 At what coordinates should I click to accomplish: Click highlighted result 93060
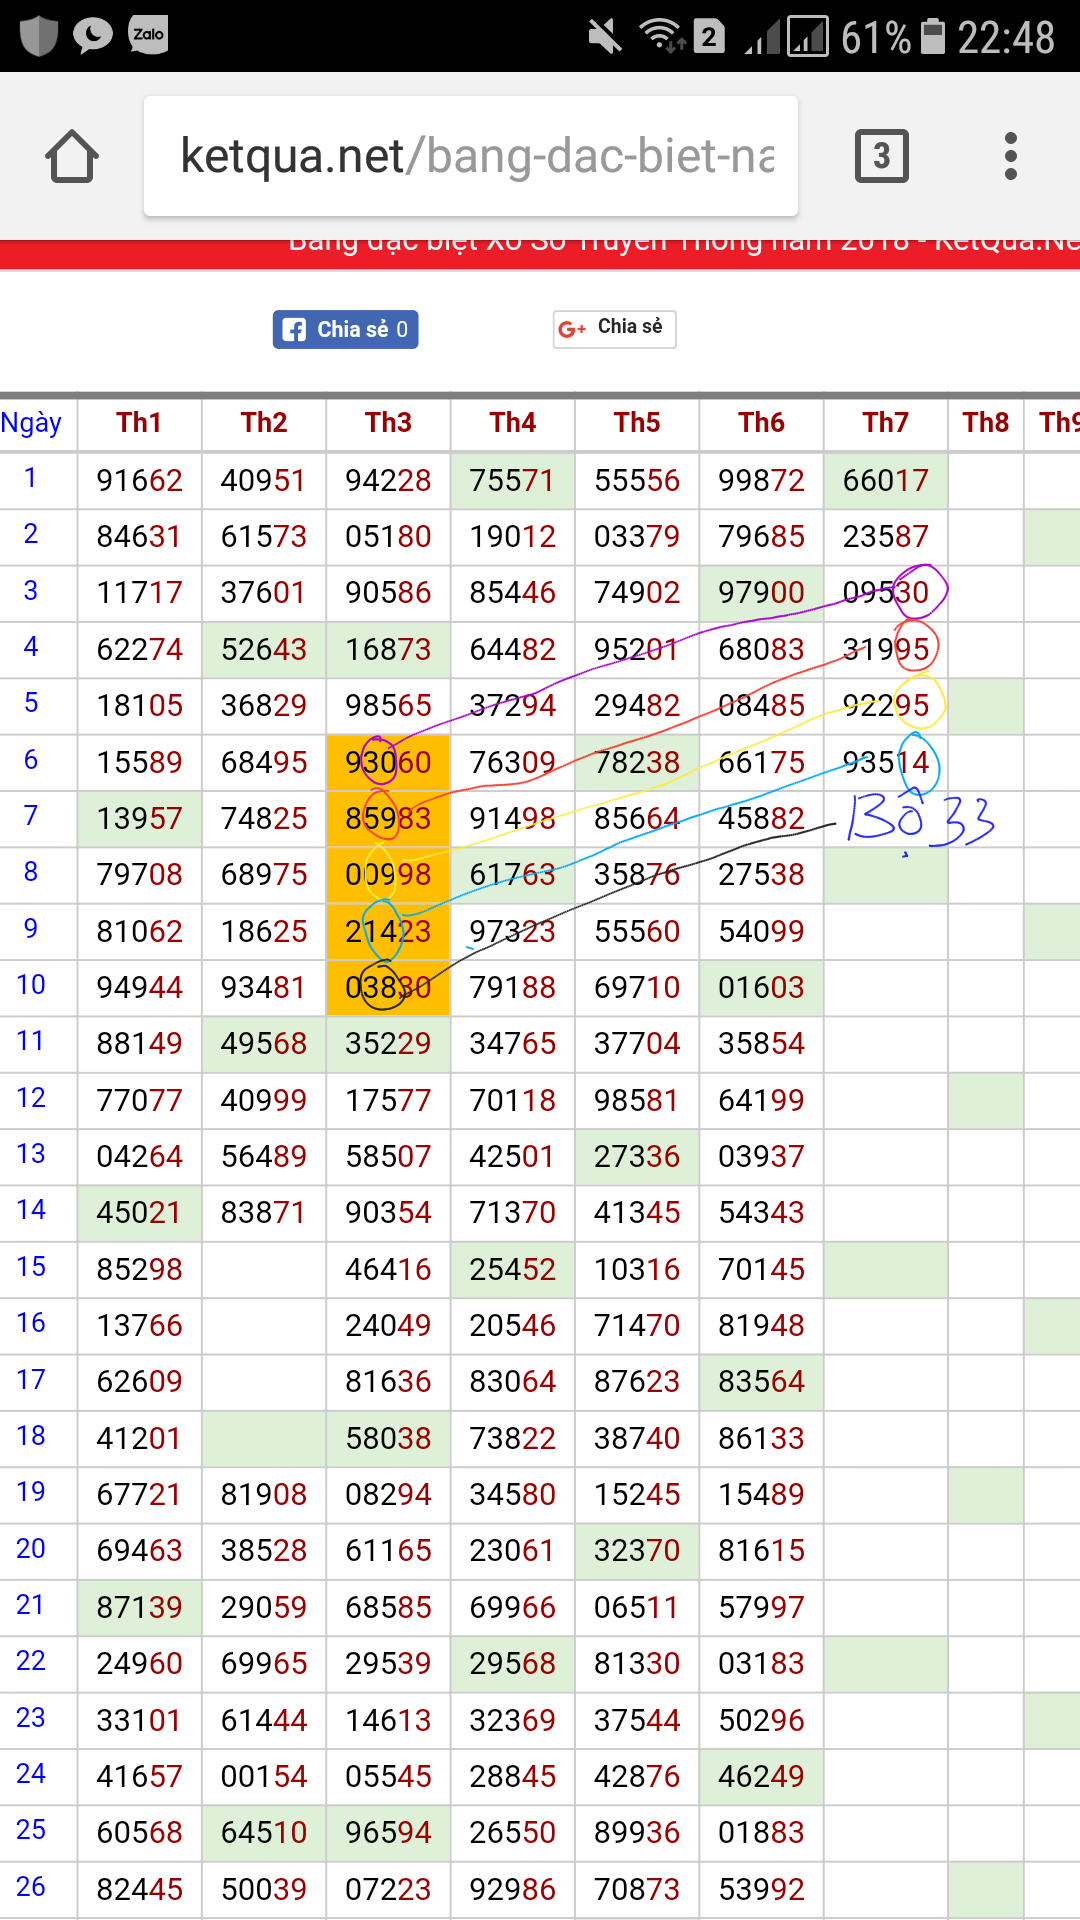pyautogui.click(x=388, y=763)
